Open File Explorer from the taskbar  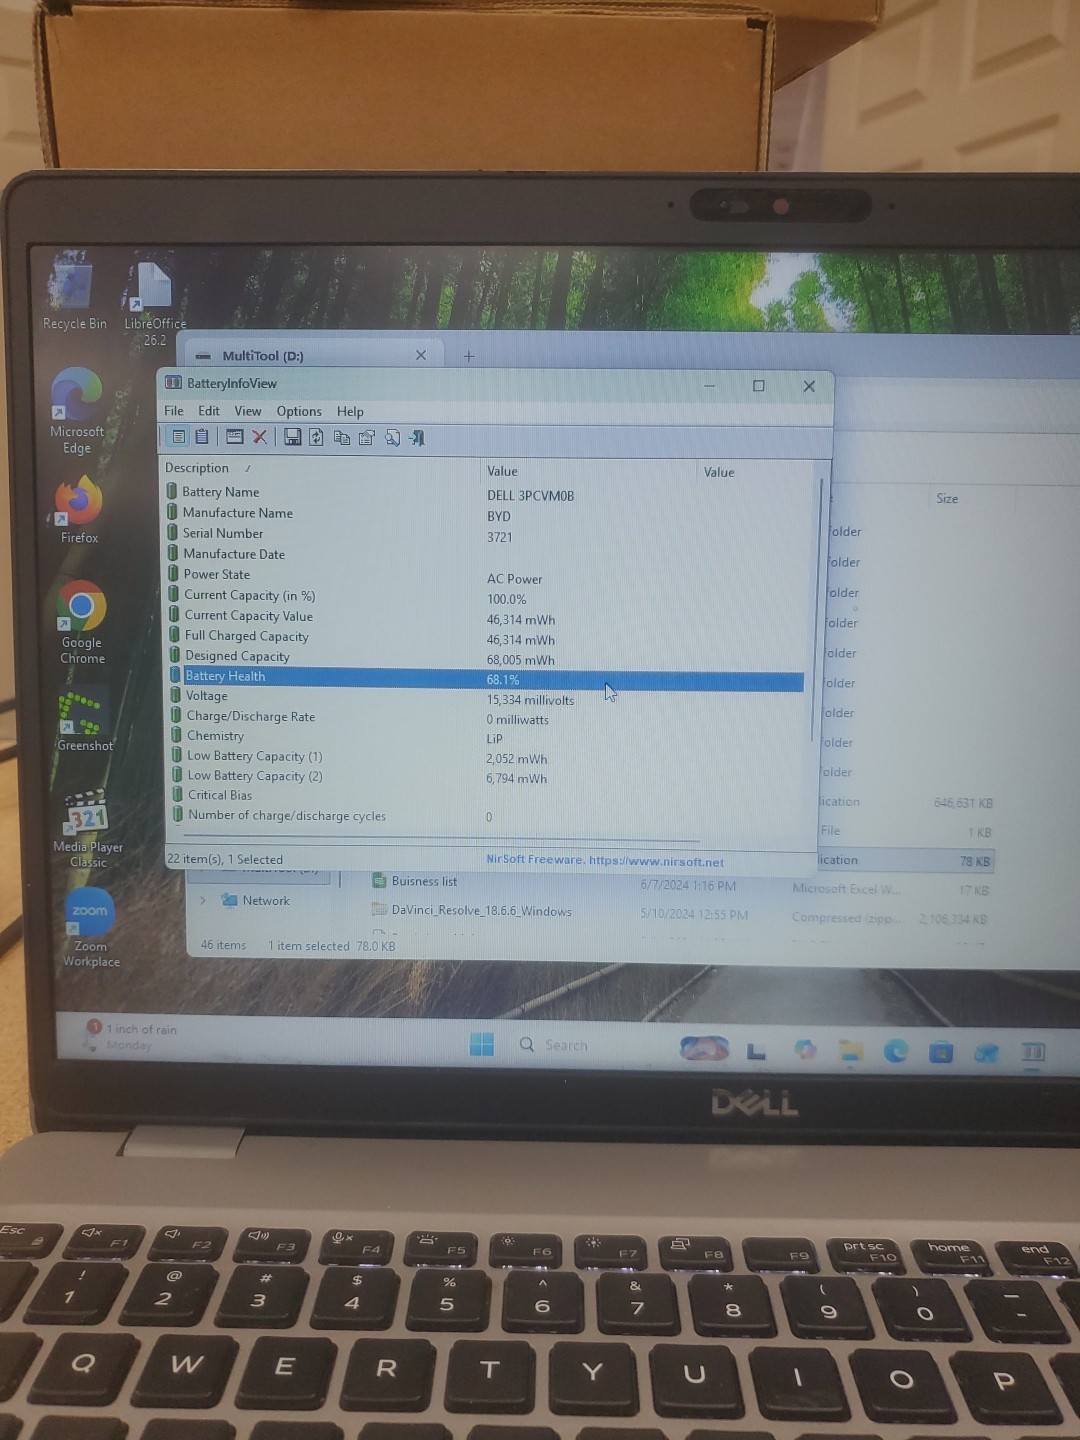(851, 1050)
